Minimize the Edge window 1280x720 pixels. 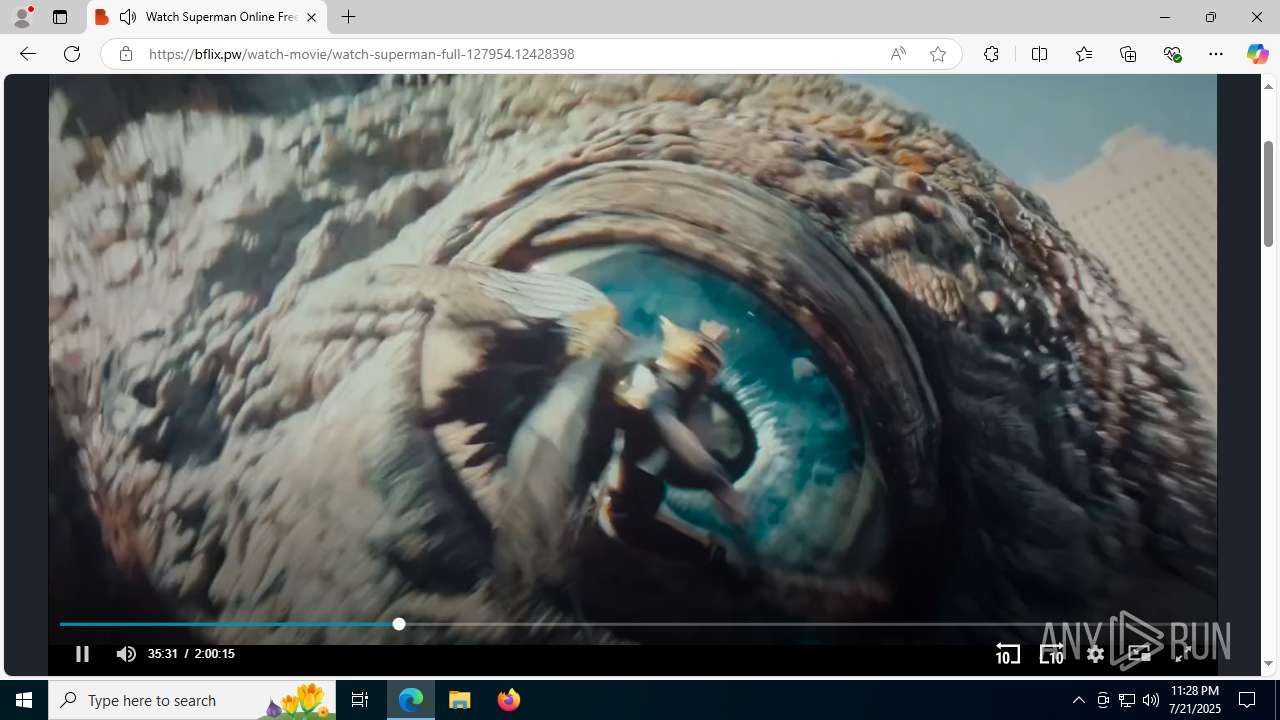[x=1164, y=17]
